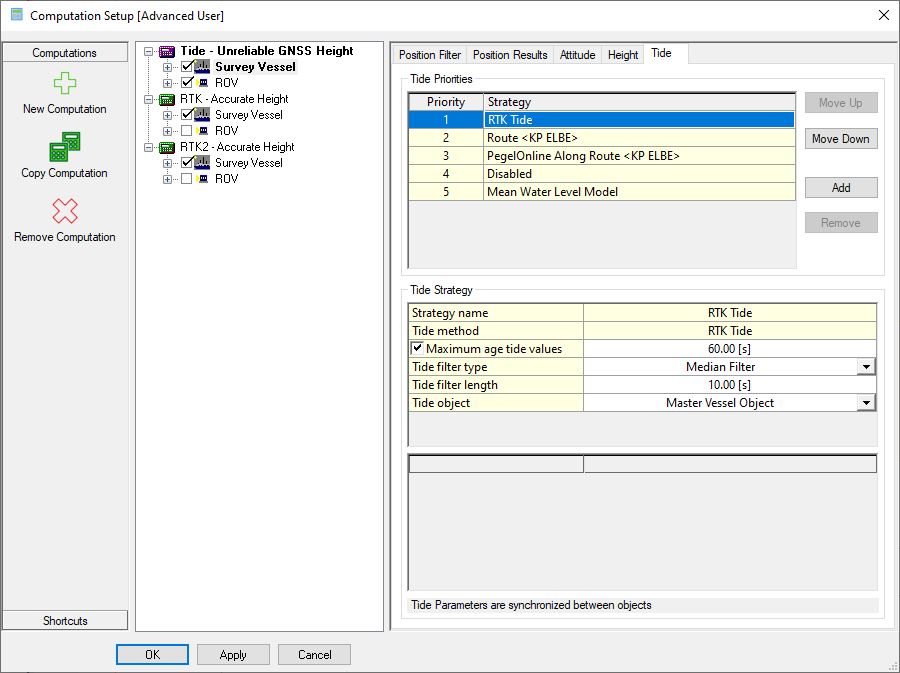Viewport: 900px width, 673px height.
Task: Select Mean Water Level Model row
Action: (x=602, y=192)
